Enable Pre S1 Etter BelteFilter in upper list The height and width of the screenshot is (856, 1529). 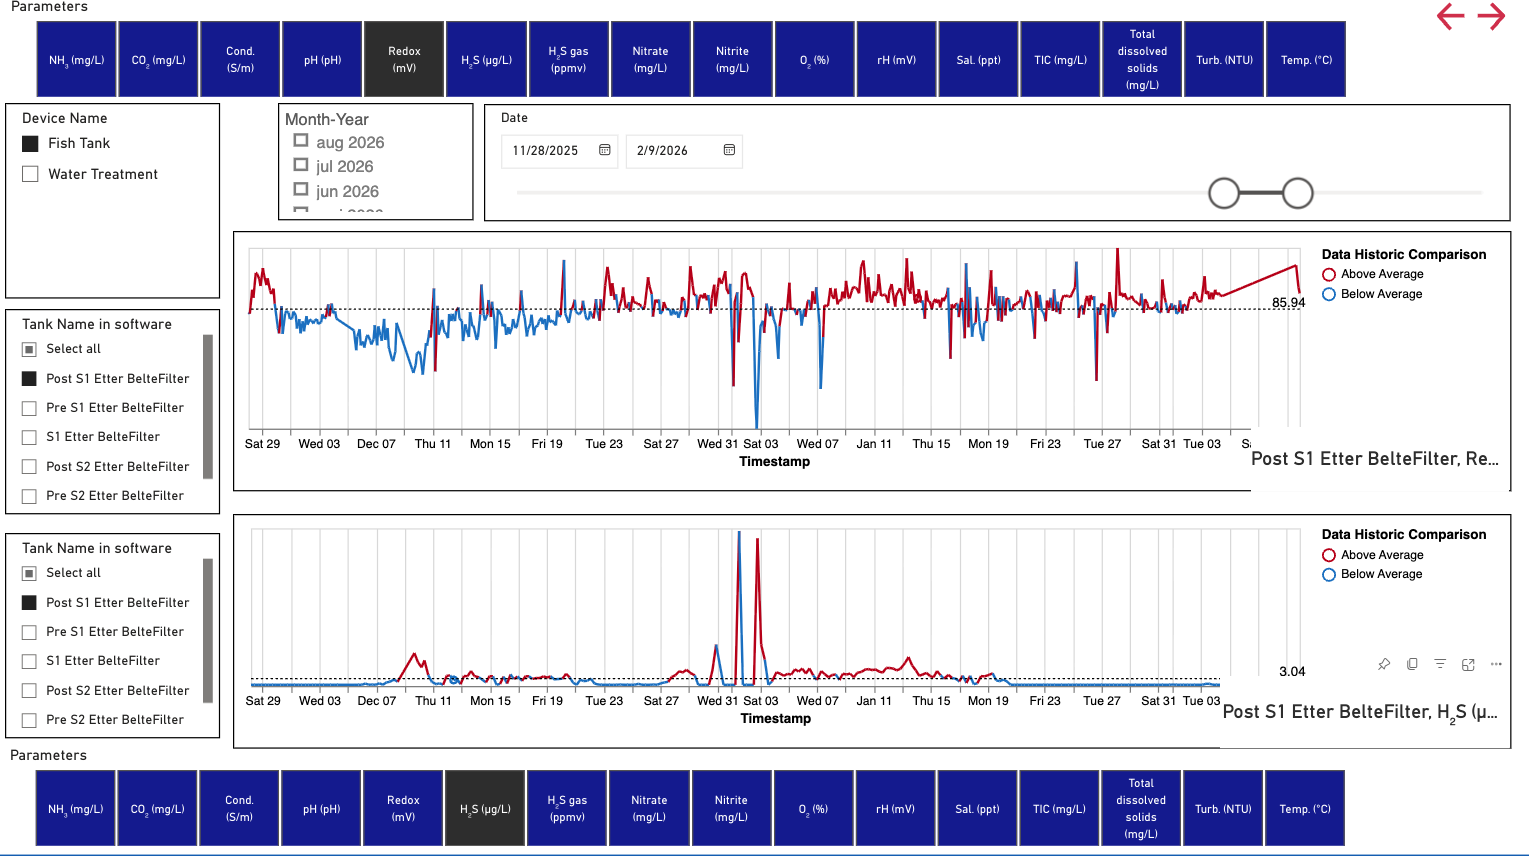tap(29, 408)
